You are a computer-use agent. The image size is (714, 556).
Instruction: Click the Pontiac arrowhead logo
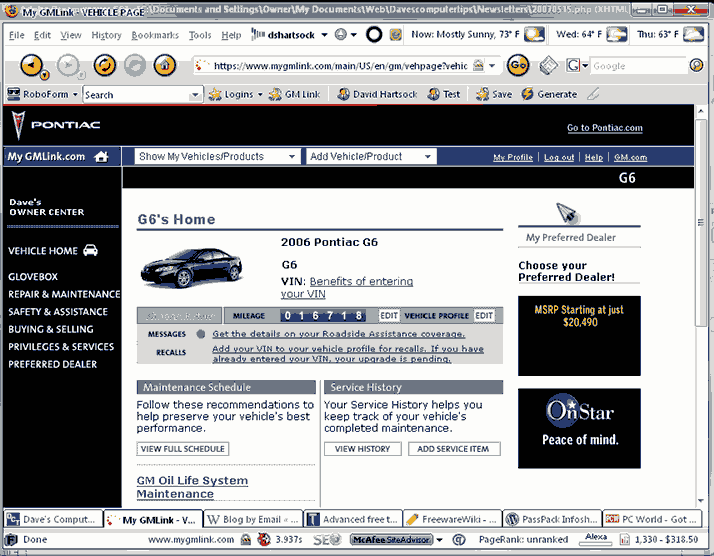(x=18, y=125)
